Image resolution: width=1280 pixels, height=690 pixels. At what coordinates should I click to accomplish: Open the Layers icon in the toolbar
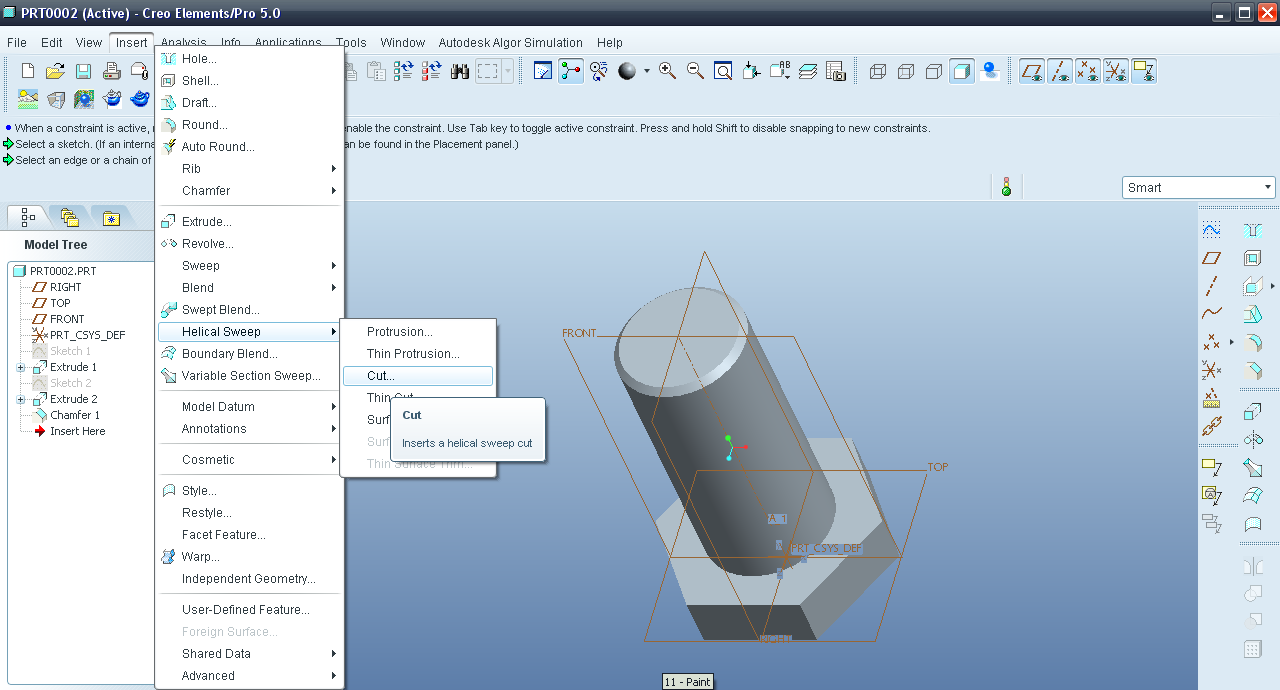click(x=808, y=71)
